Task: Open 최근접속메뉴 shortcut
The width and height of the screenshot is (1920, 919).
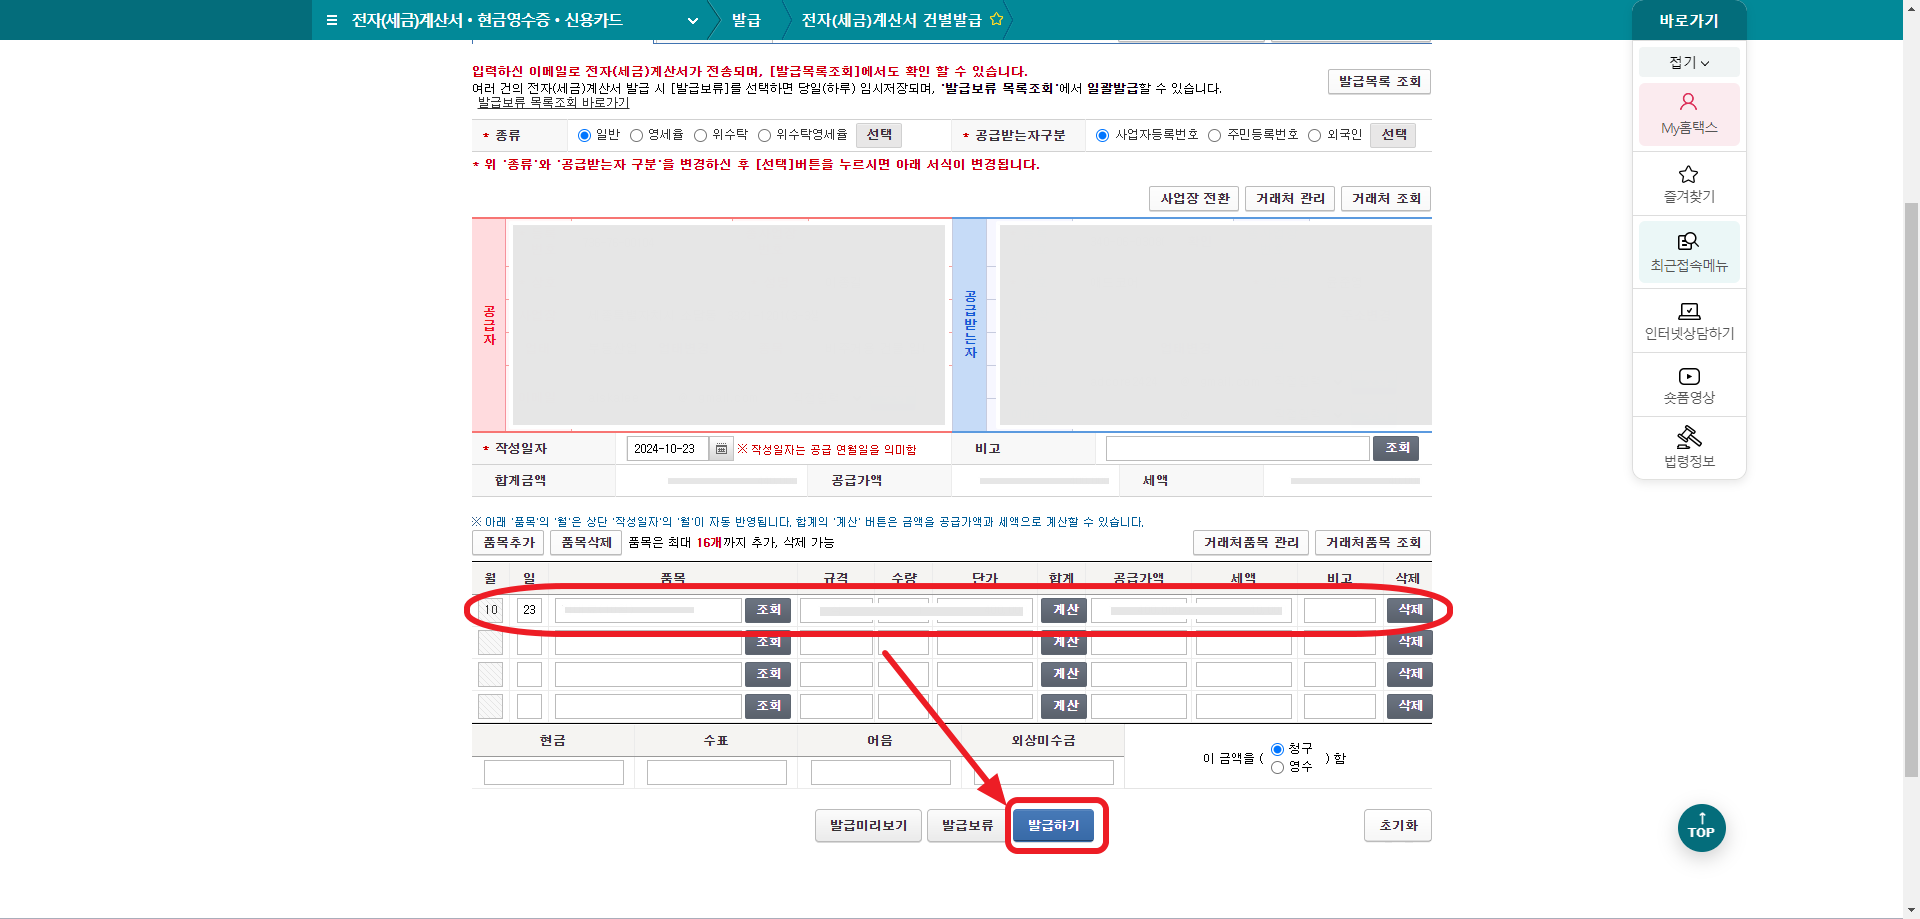Action: [1689, 251]
